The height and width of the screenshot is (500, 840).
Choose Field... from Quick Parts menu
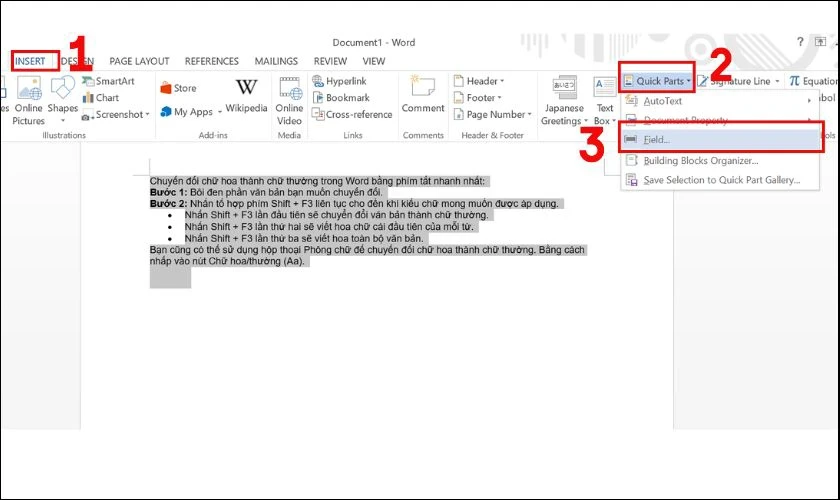point(721,139)
